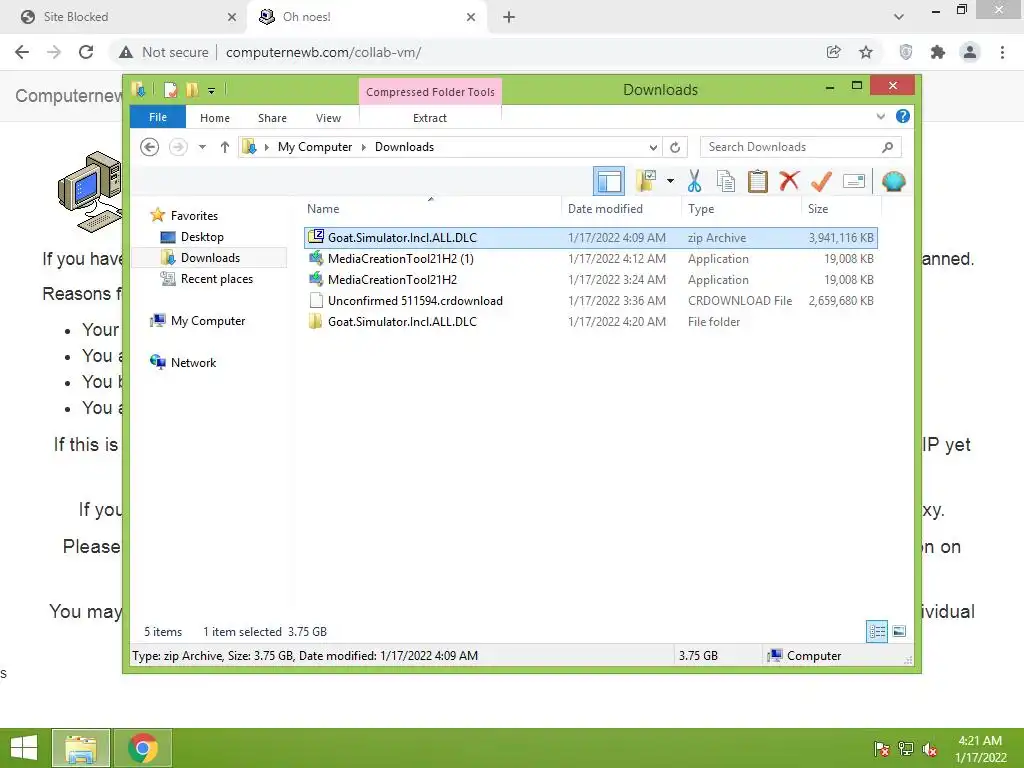Click the blue shell icon in the toolbar
Viewport: 1024px width, 768px height.
pyautogui.click(x=893, y=181)
